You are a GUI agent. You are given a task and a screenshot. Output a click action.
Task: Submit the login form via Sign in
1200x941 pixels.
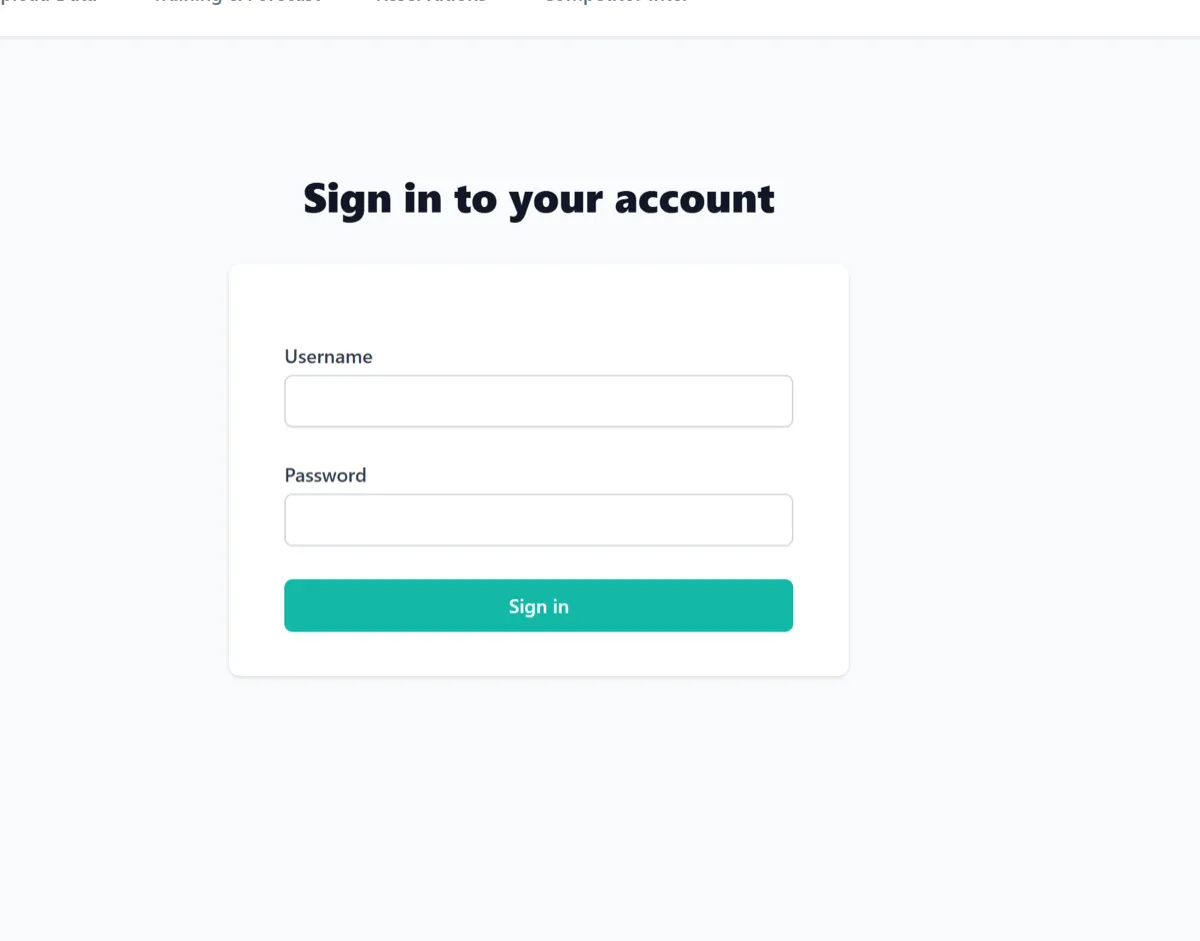point(538,605)
